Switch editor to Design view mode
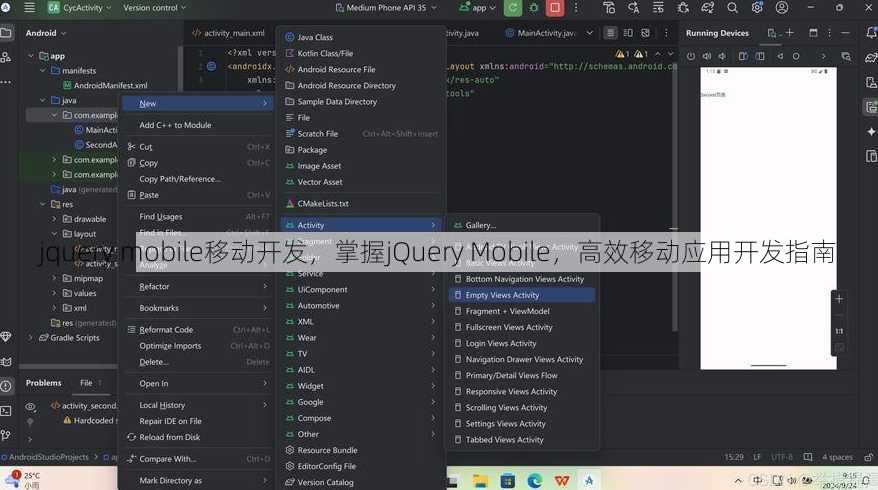Image resolution: width=878 pixels, height=490 pixels. coord(645,33)
